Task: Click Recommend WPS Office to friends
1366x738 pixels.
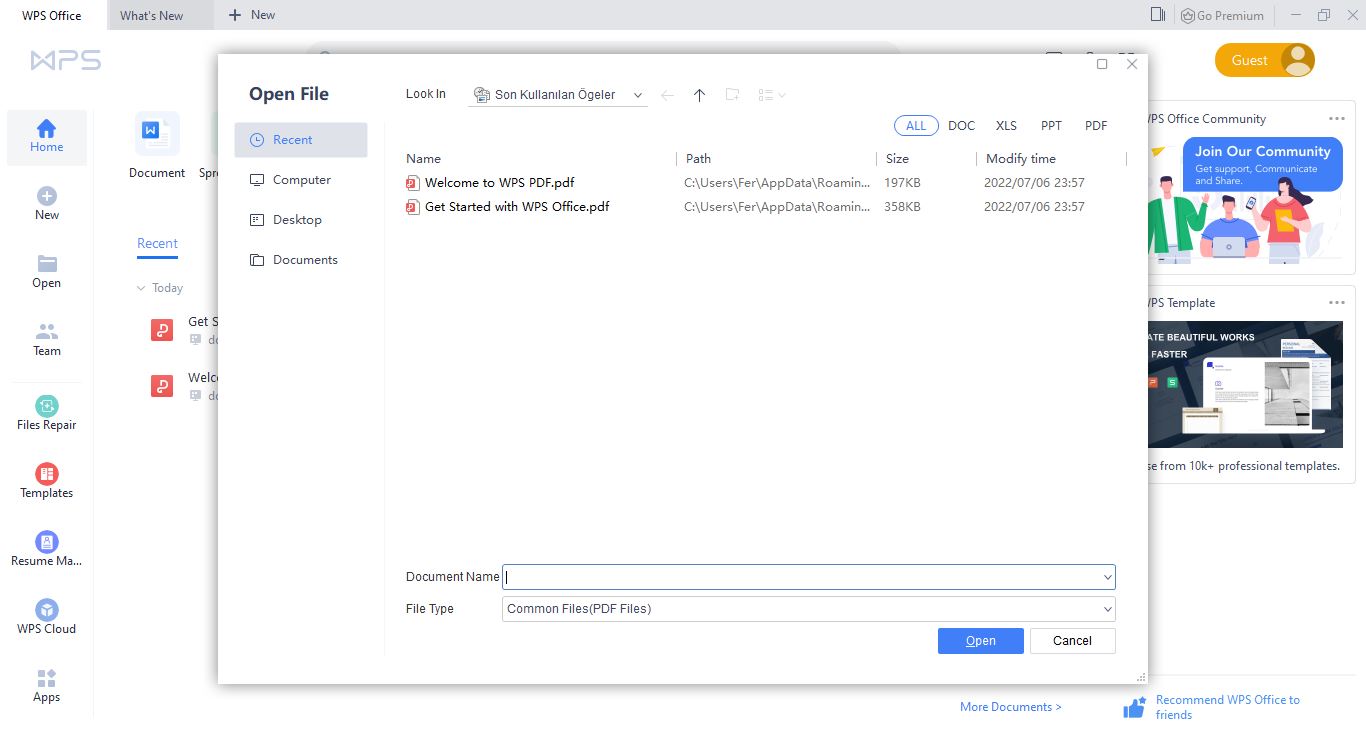Action: tap(1227, 707)
